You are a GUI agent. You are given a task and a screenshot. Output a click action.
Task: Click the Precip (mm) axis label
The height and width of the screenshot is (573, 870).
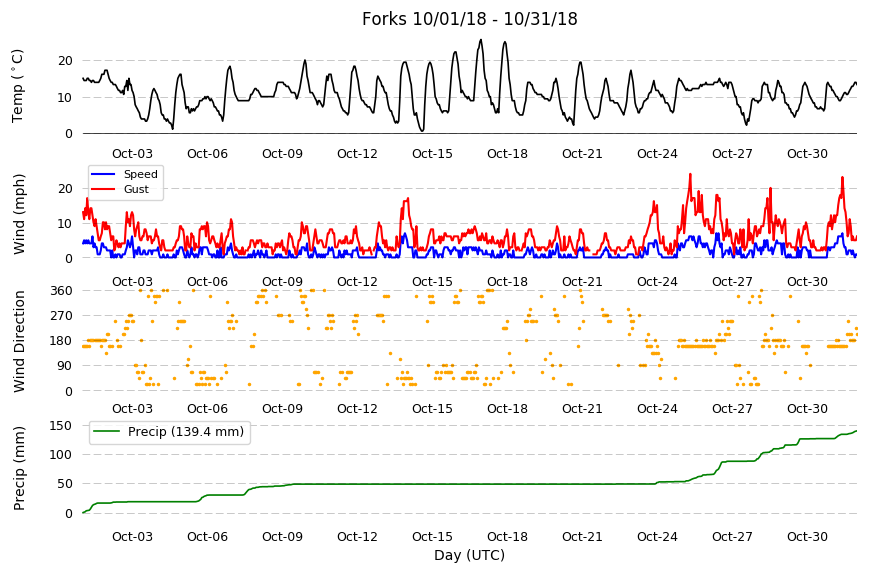pyautogui.click(x=19, y=468)
